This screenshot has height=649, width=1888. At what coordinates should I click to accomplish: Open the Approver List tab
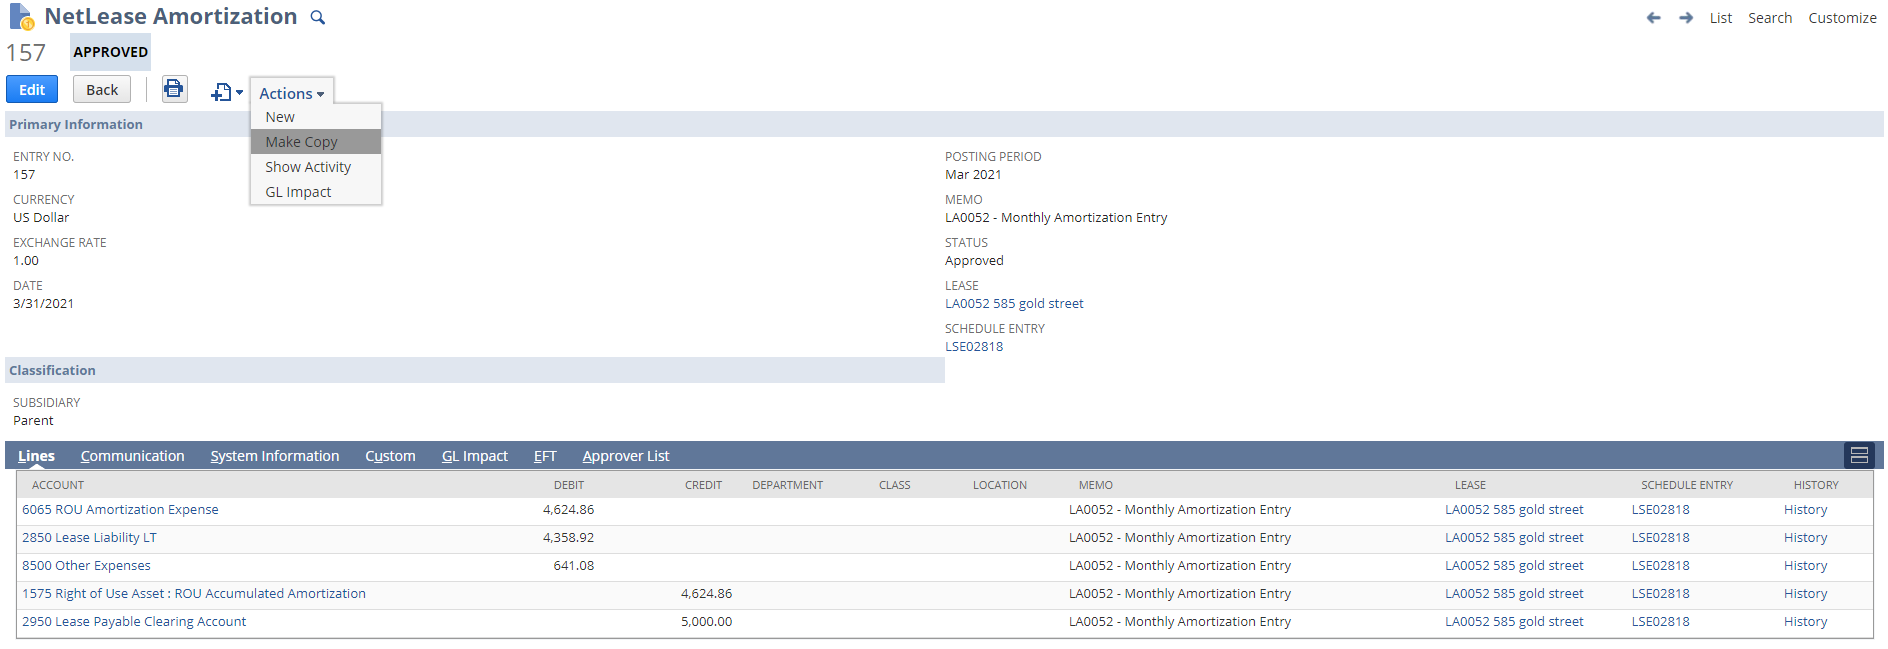point(625,456)
